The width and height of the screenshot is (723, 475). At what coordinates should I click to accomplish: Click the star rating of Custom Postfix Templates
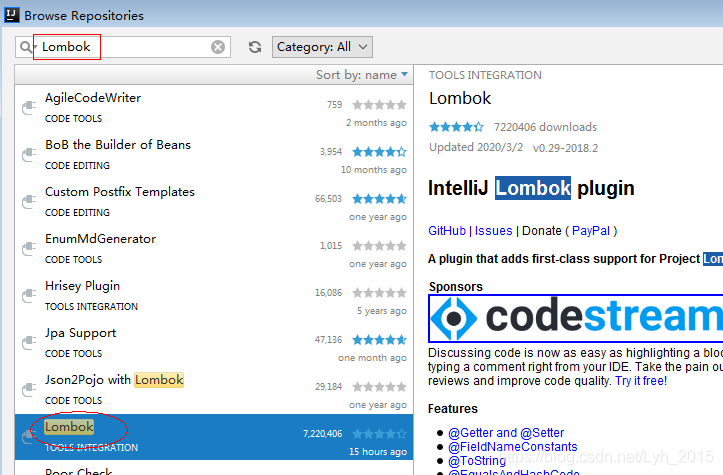379,199
